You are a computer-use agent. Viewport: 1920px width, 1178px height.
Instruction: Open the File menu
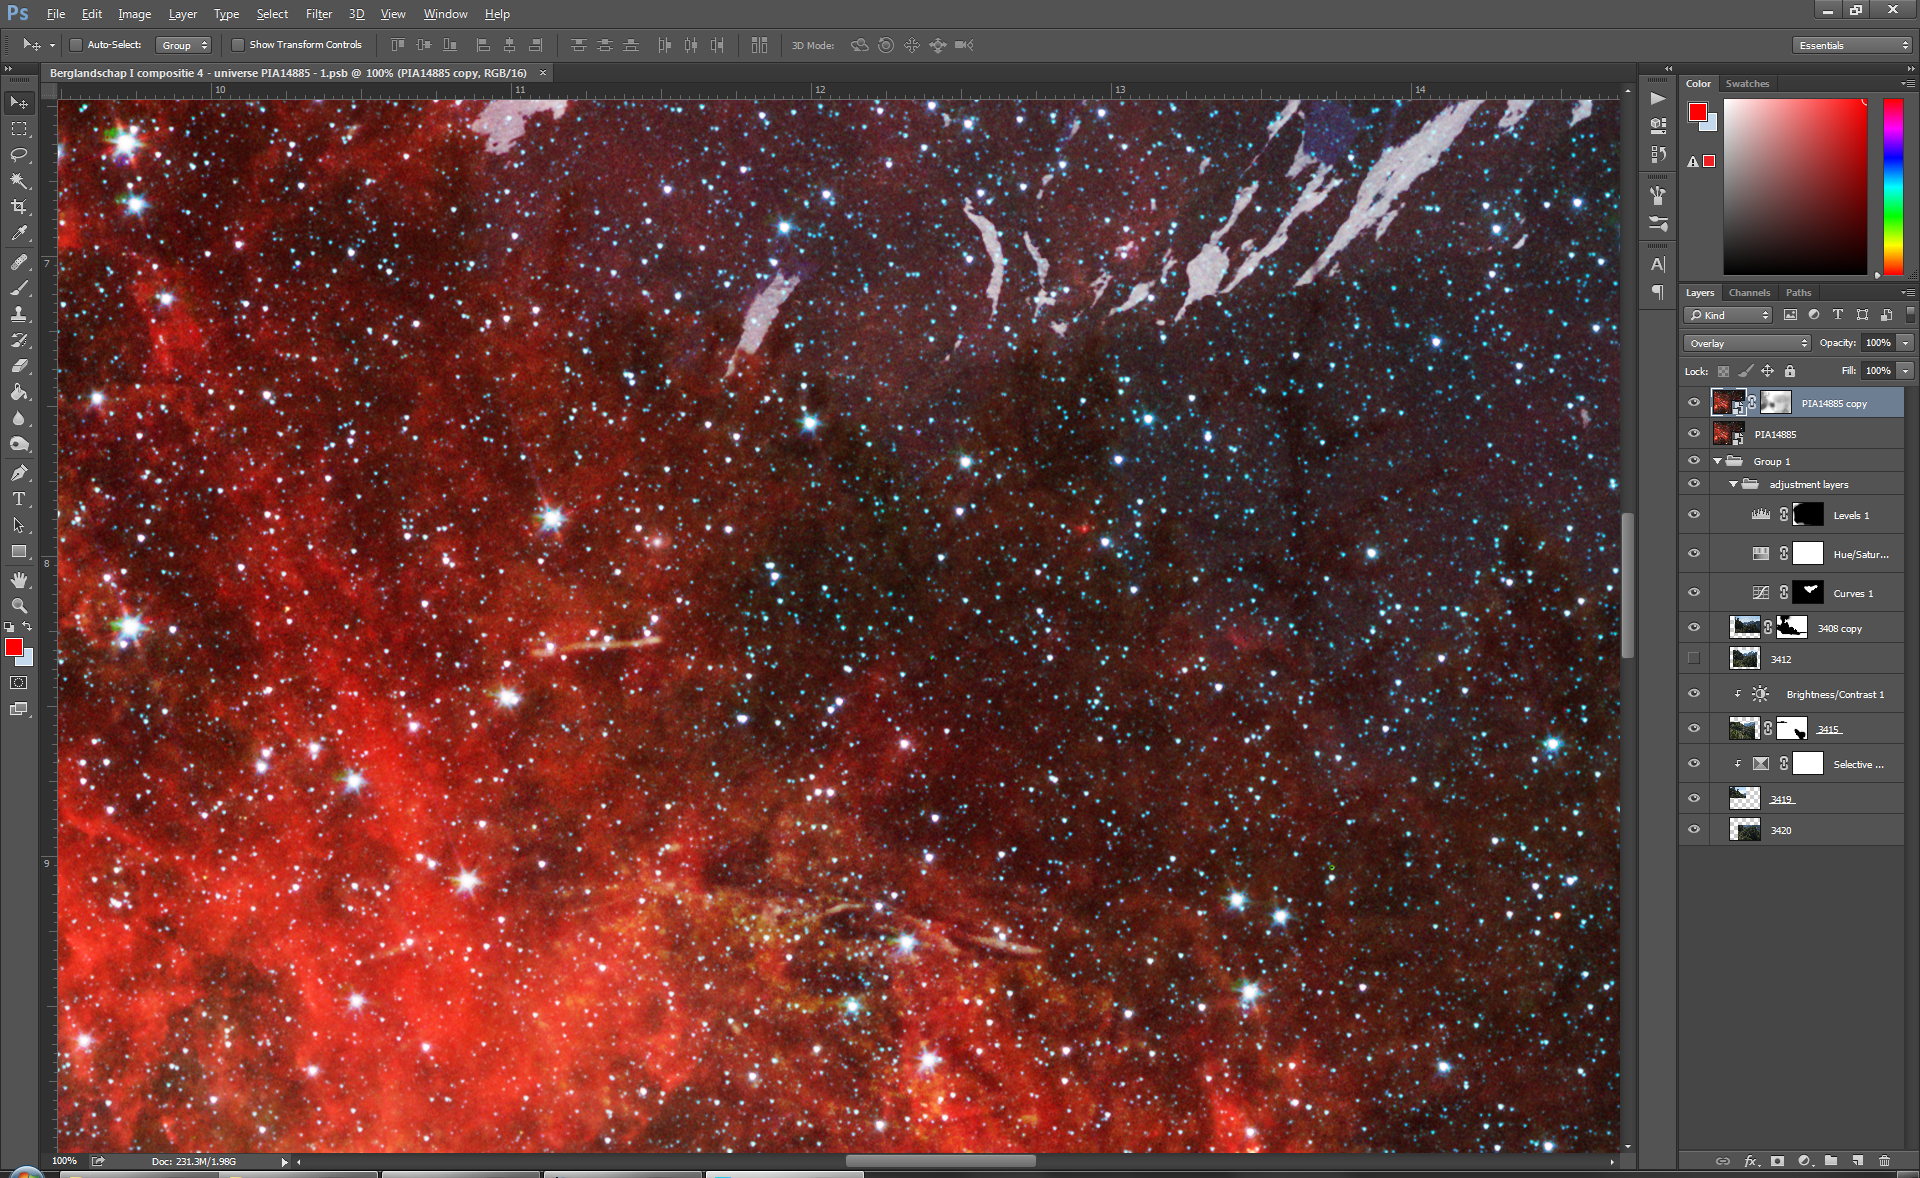[56, 14]
